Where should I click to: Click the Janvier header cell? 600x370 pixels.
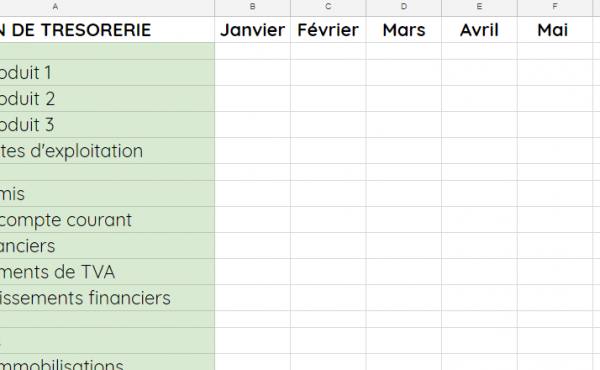tap(253, 29)
